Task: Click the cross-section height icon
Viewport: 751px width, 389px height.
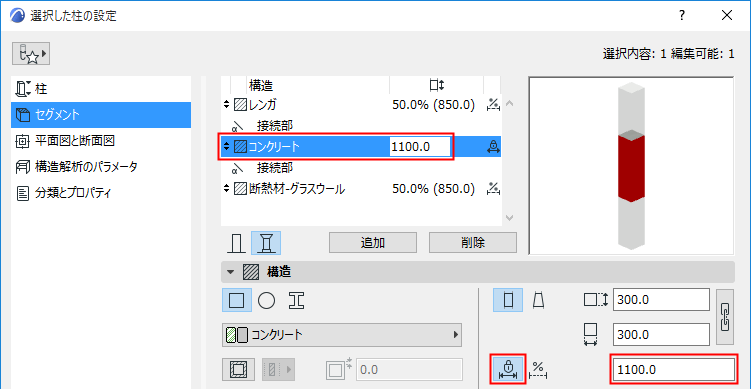Action: point(595,300)
